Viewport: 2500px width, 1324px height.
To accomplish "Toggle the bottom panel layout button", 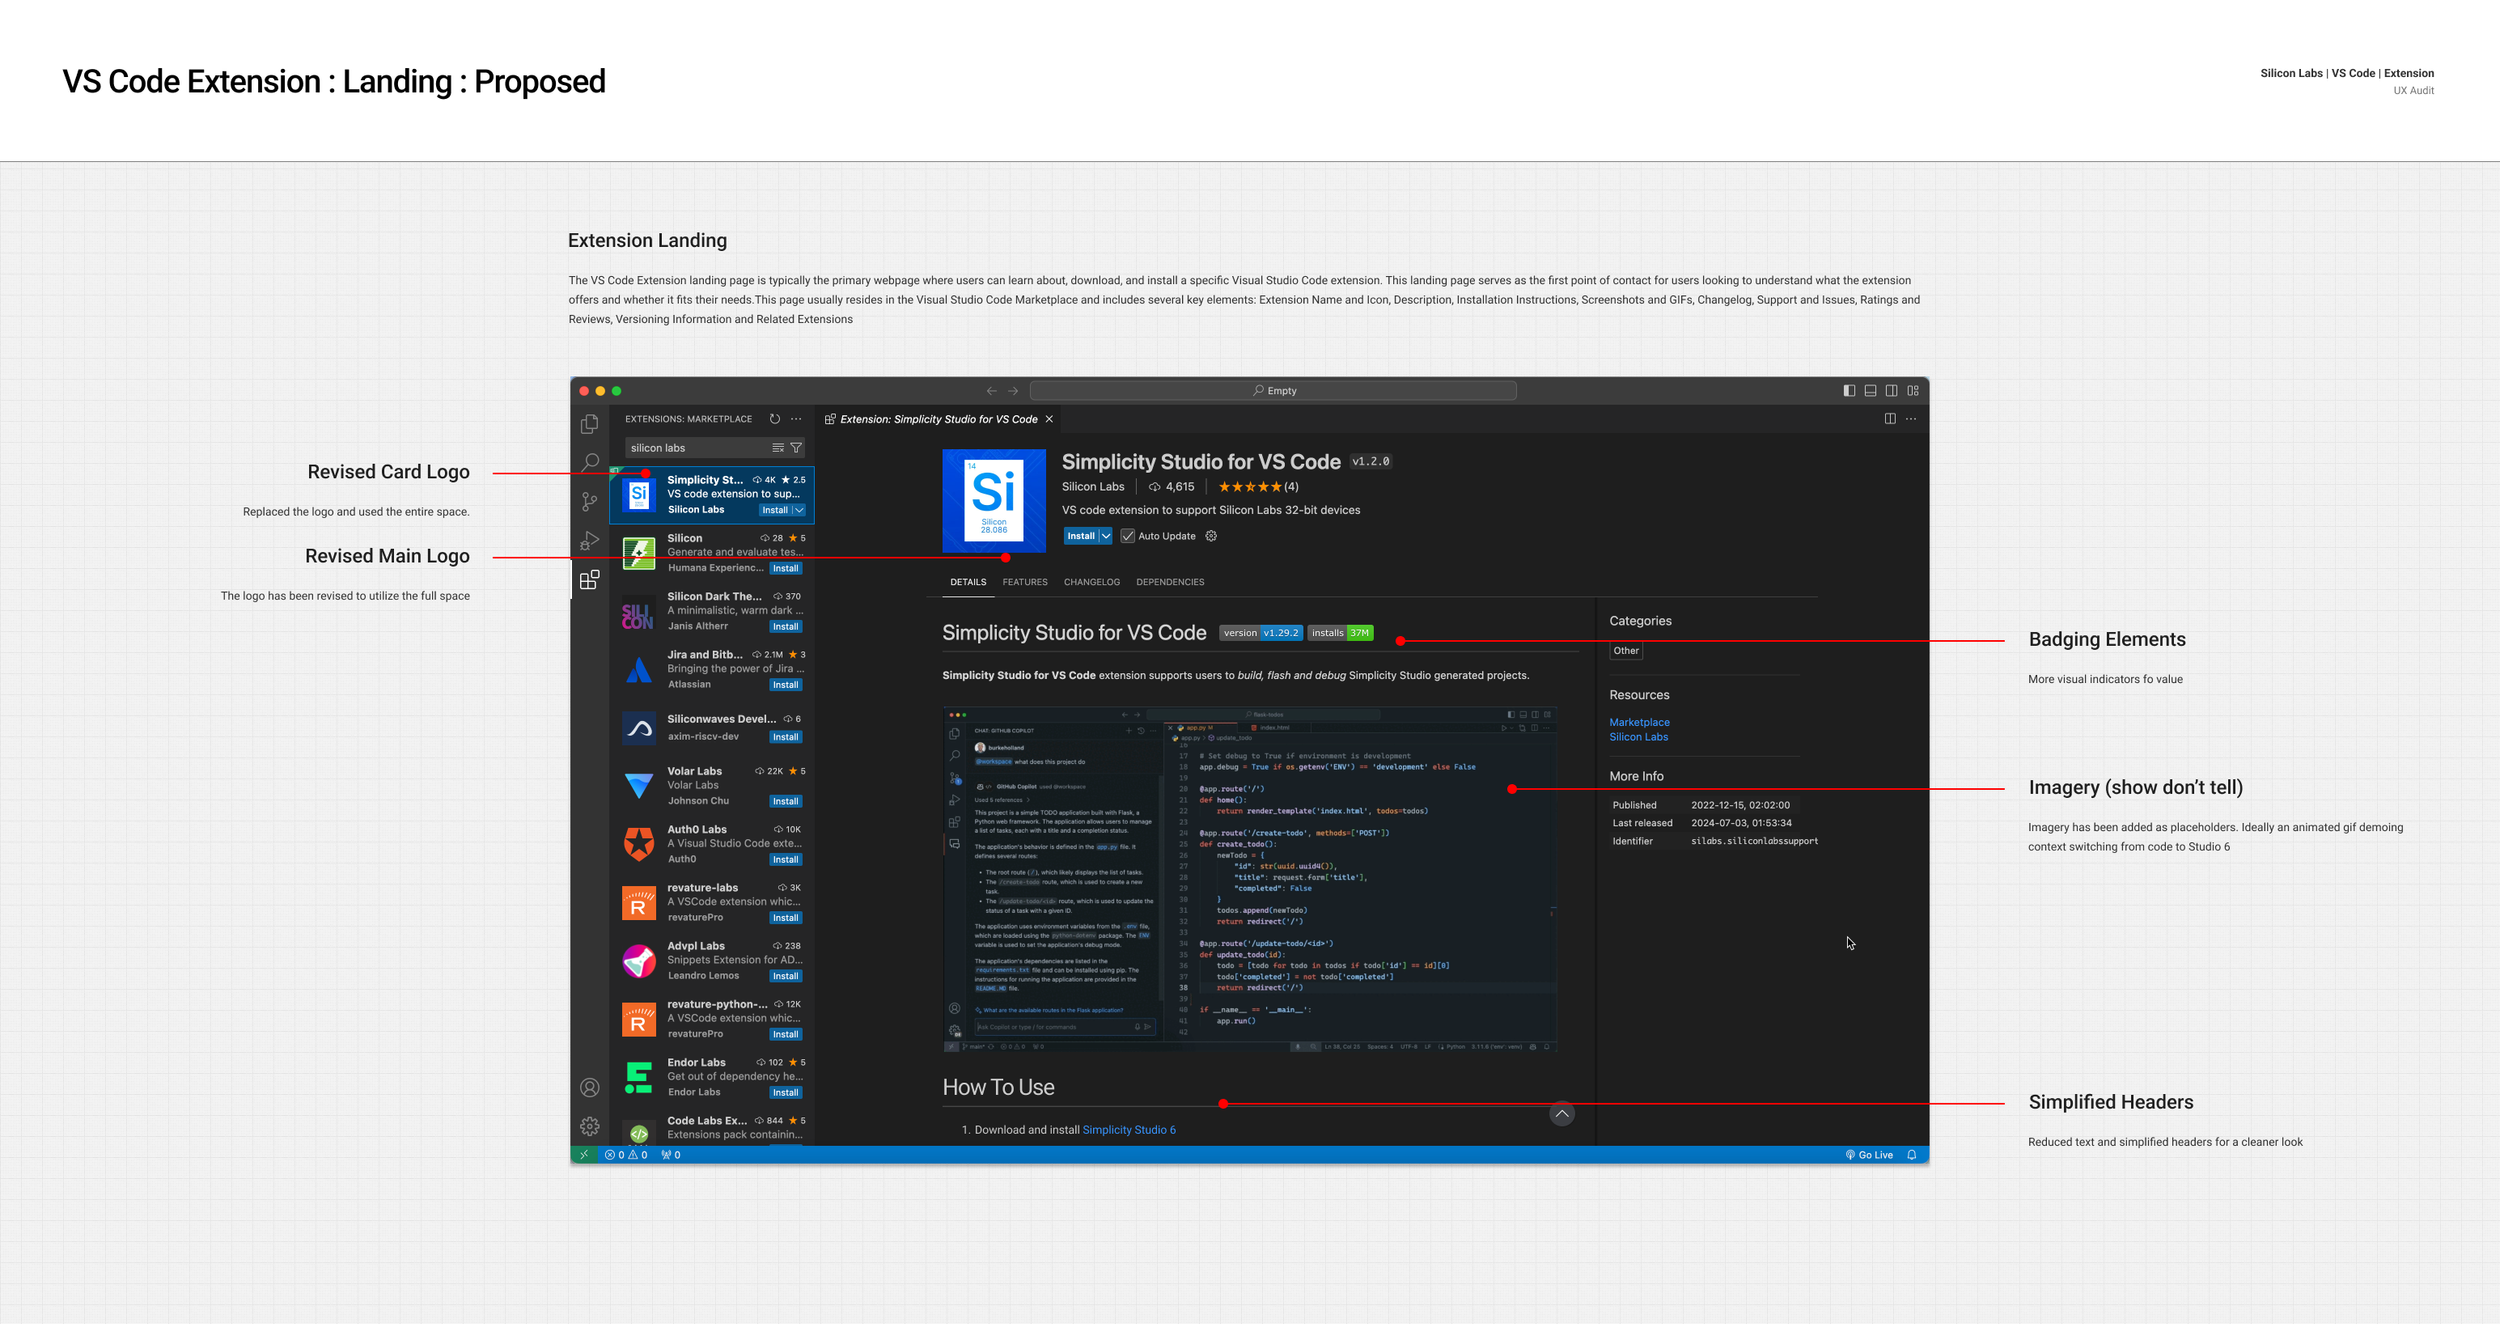I will [x=1870, y=391].
